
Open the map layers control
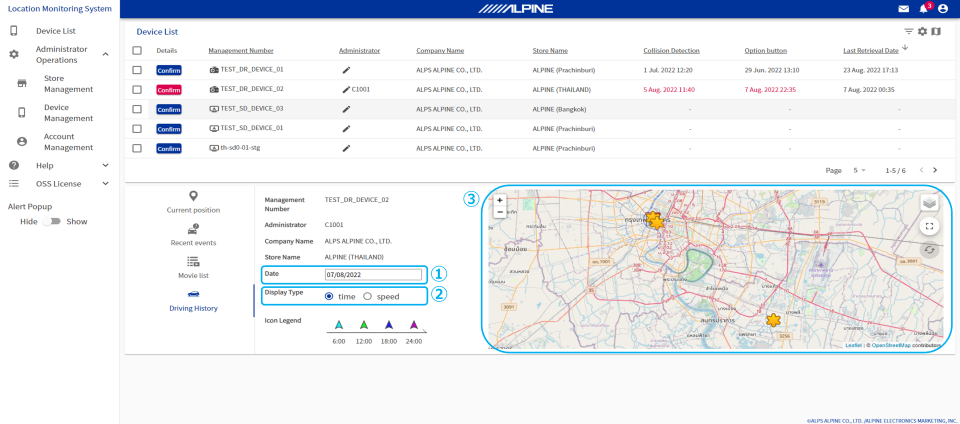click(x=929, y=202)
